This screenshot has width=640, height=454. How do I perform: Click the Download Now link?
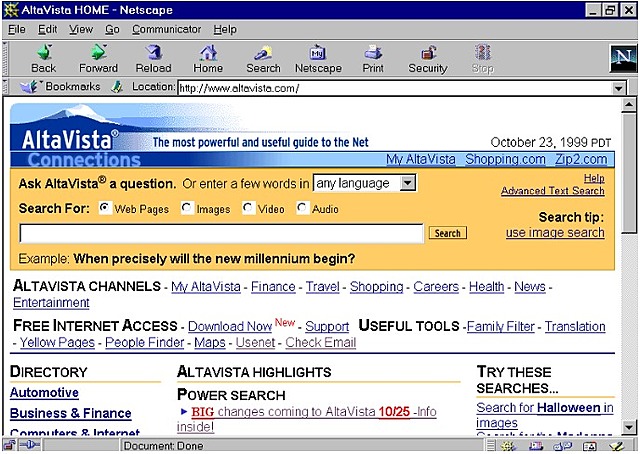point(230,326)
